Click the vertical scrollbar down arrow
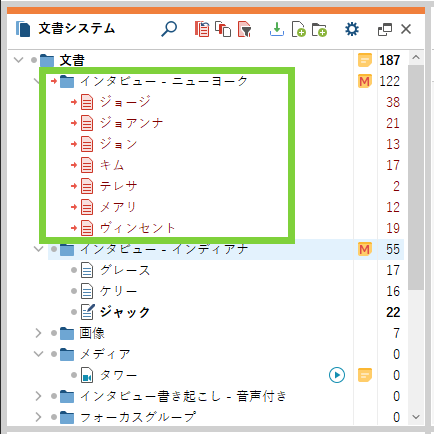The width and height of the screenshot is (434, 434). 416,417
